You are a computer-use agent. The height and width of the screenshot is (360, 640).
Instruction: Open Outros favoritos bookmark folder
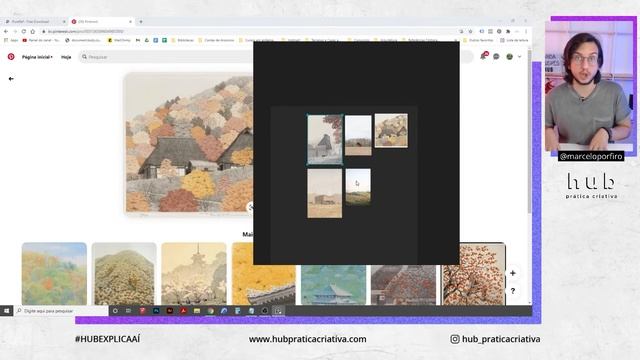(x=478, y=40)
